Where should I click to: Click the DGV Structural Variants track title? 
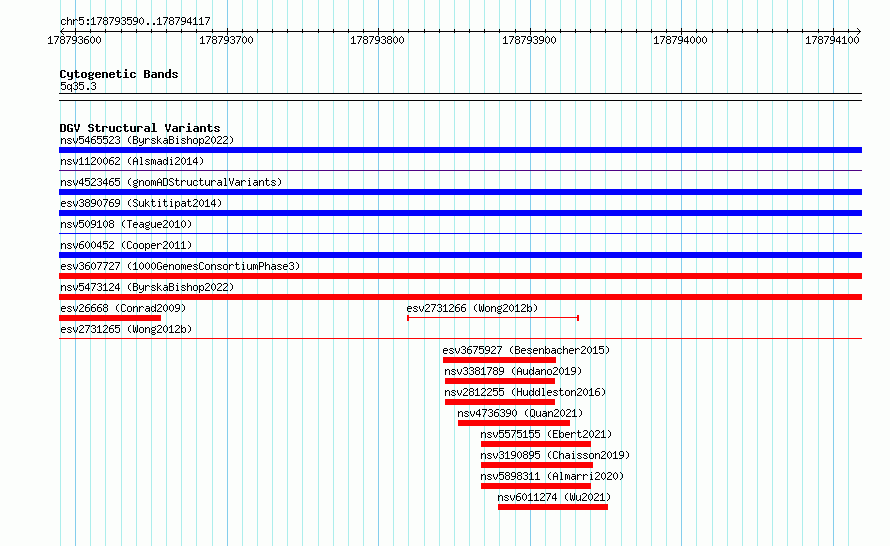(x=140, y=128)
